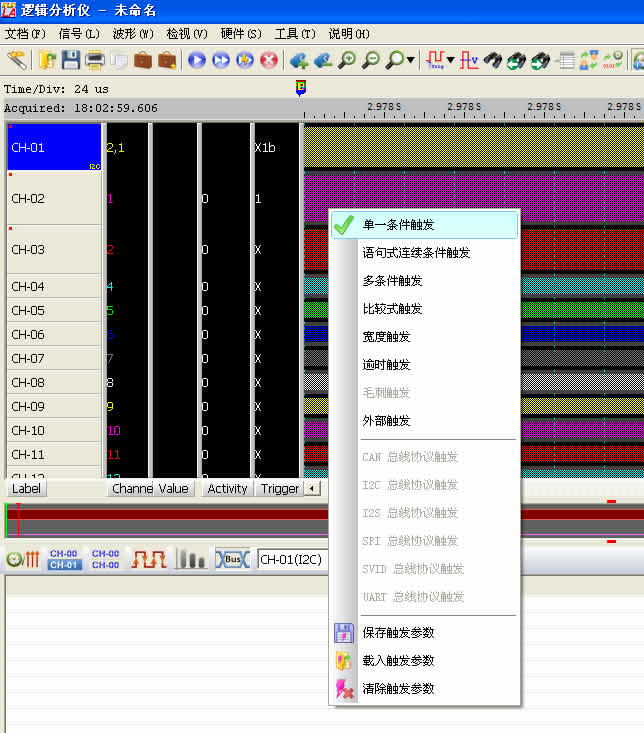
Task: Click the blue hand pointer icon
Action: click(322, 60)
